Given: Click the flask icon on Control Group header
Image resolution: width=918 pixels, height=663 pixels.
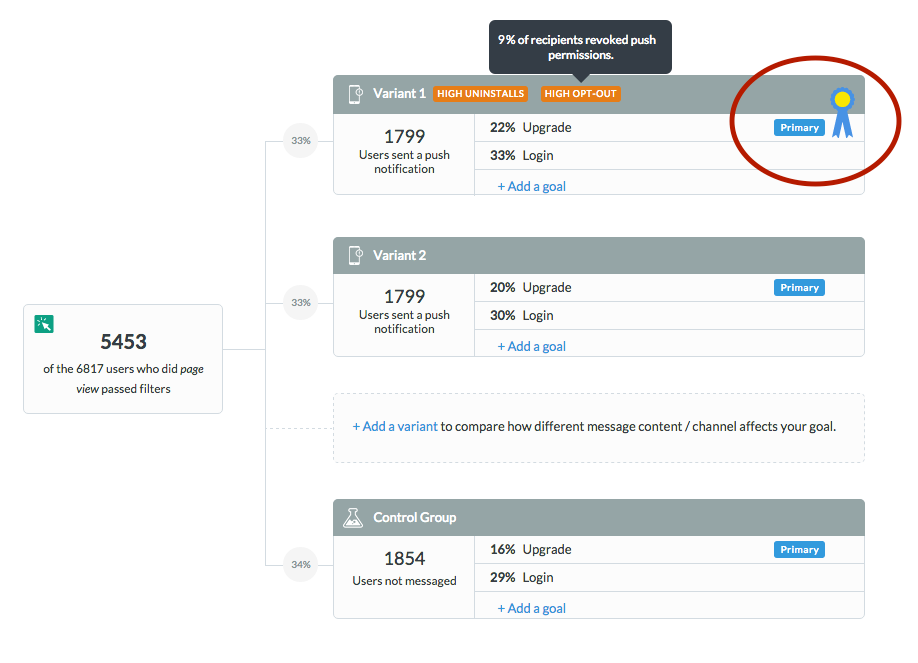Looking at the screenshot, I should tap(354, 517).
